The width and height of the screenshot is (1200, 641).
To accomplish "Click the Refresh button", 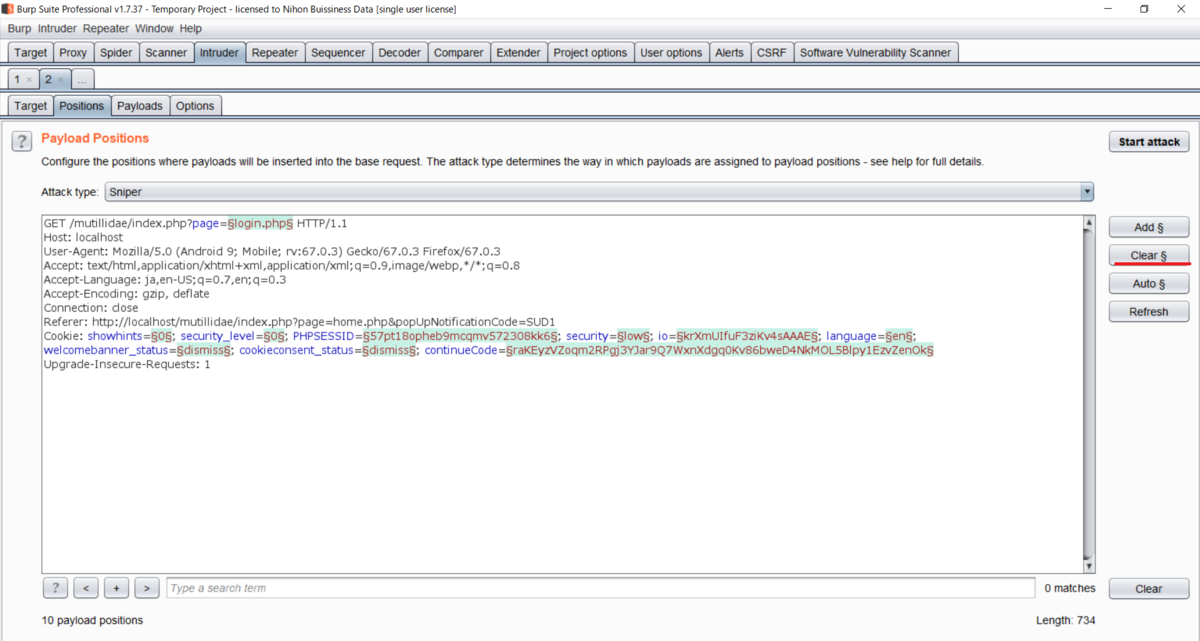I will pyautogui.click(x=1149, y=312).
